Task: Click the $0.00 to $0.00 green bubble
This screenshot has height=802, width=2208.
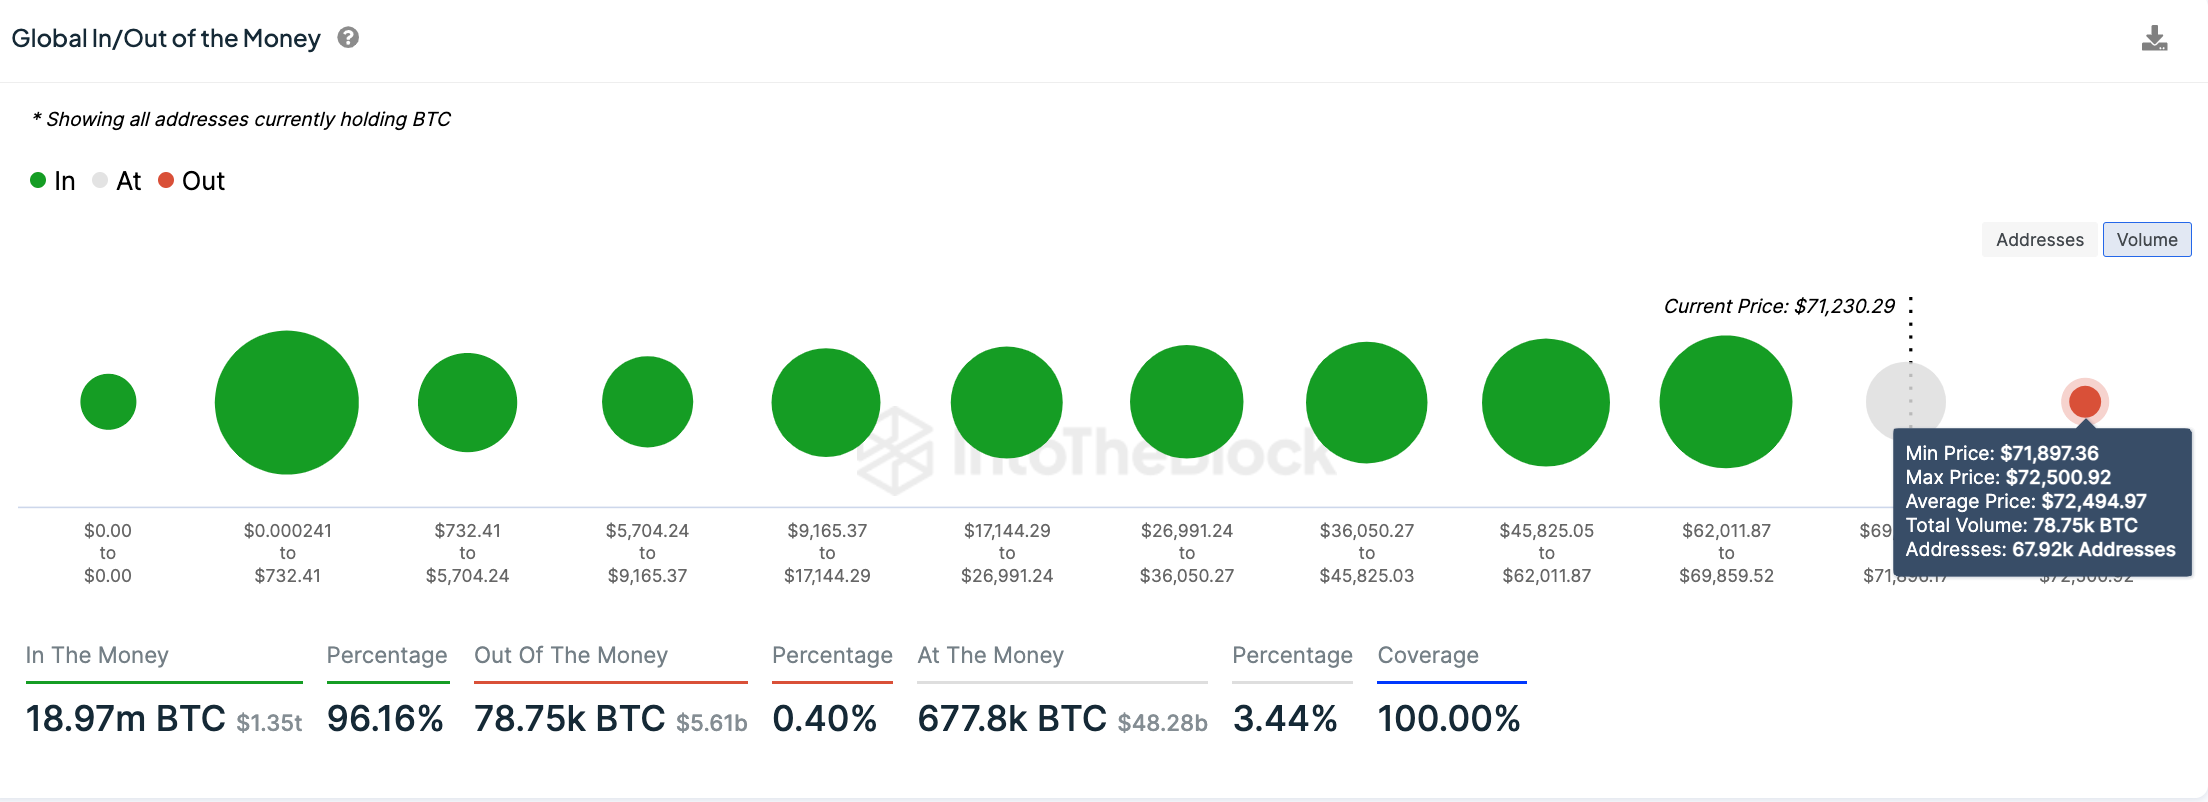Action: 108,402
